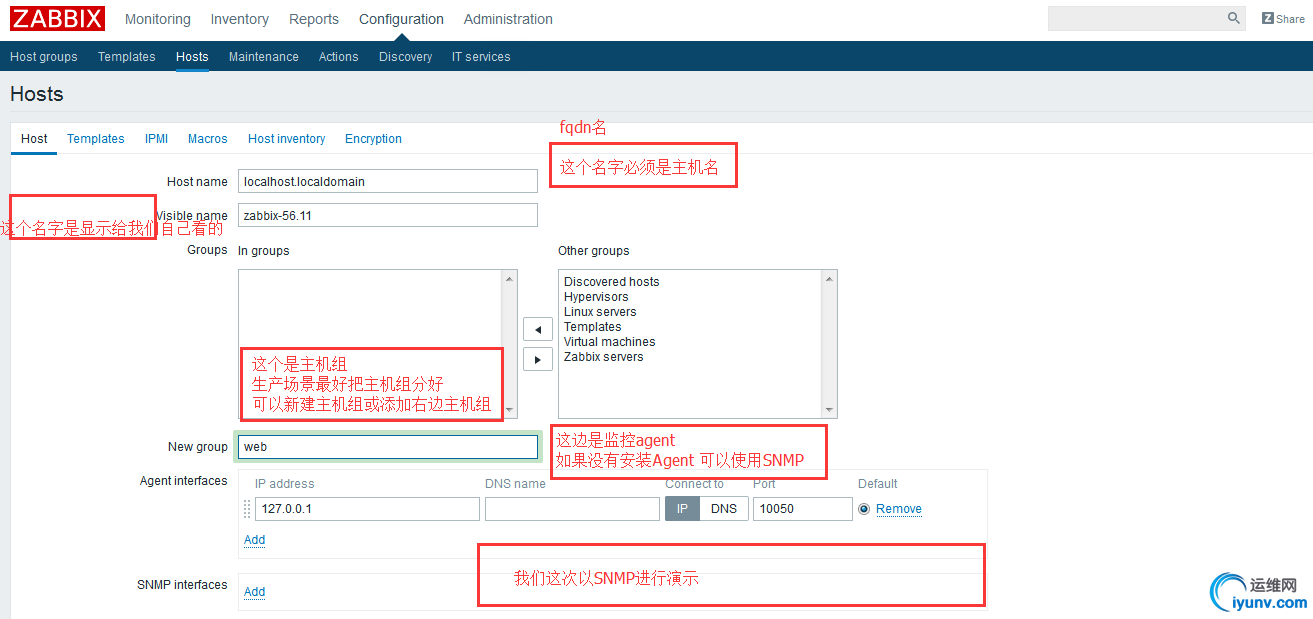The image size is (1313, 619).
Task: Click the scrollbar of the In groups list
Action: pyautogui.click(x=510, y=344)
